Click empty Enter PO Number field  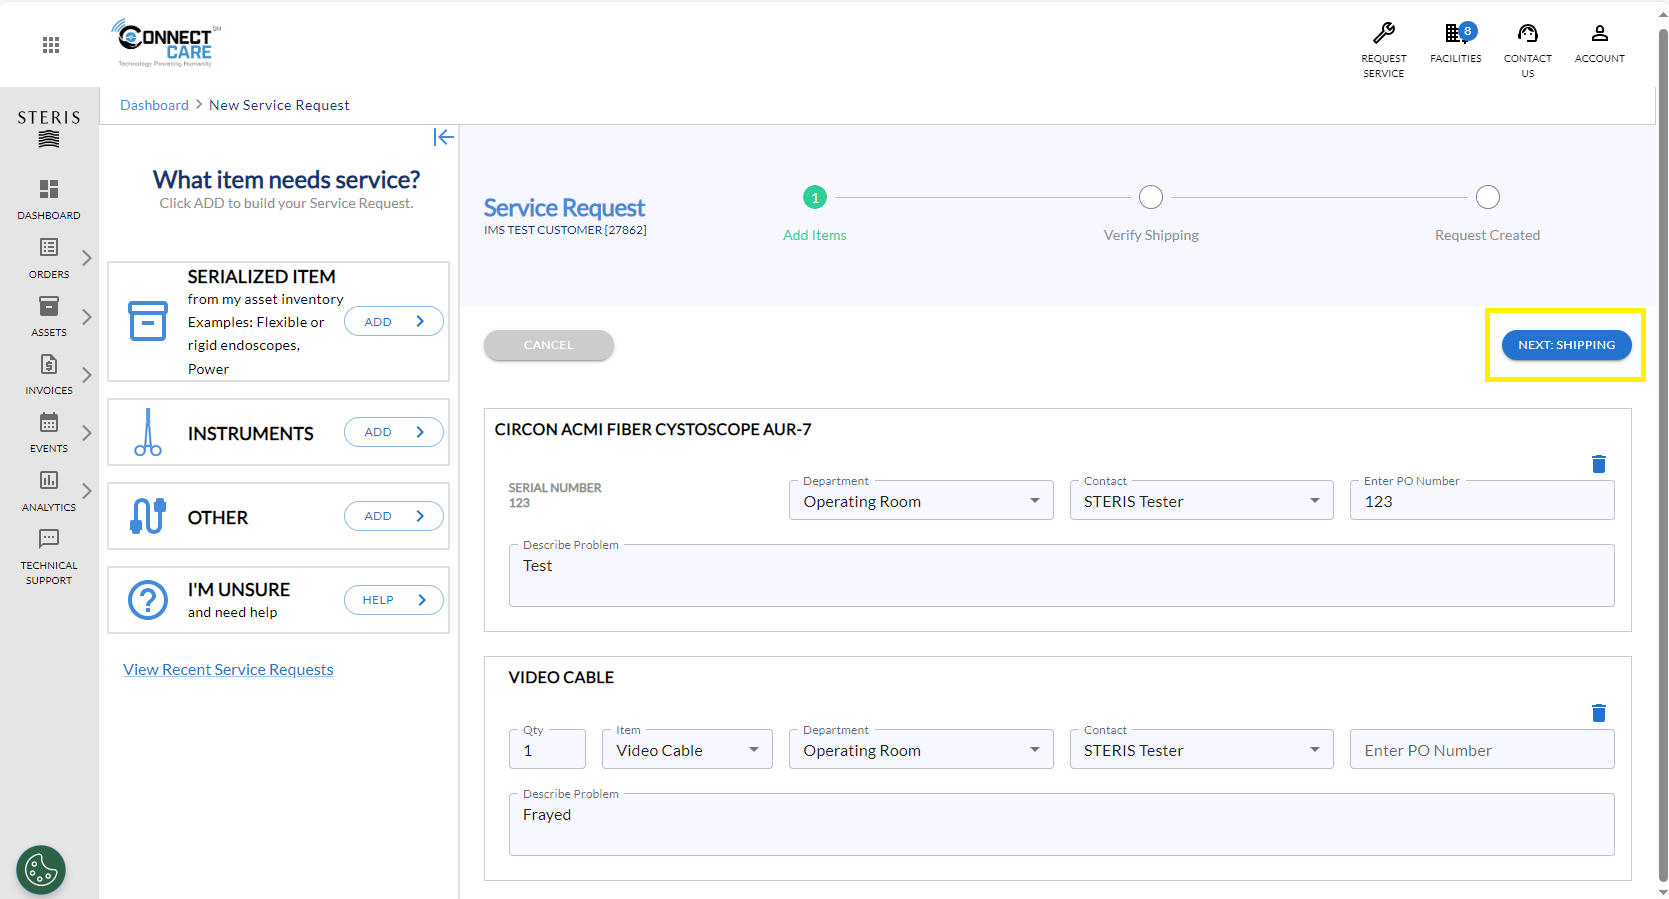[x=1482, y=749]
